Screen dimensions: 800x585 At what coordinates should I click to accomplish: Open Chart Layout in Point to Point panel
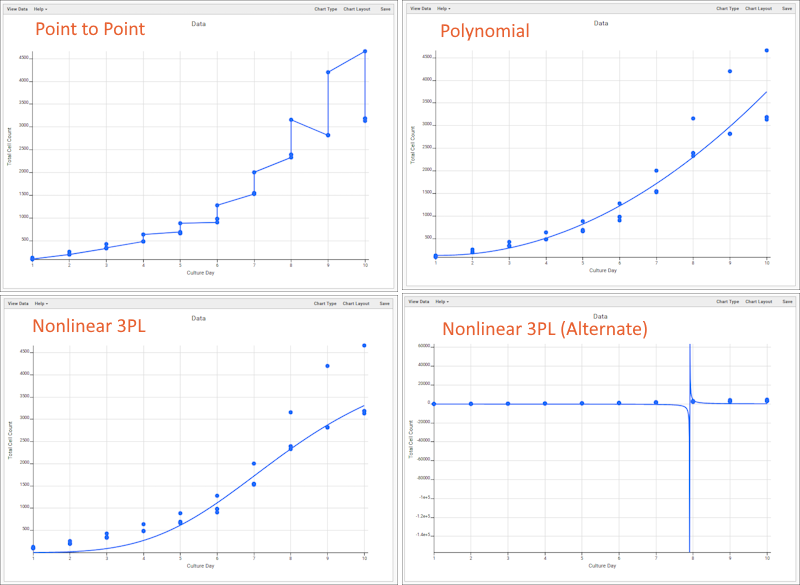point(356,9)
